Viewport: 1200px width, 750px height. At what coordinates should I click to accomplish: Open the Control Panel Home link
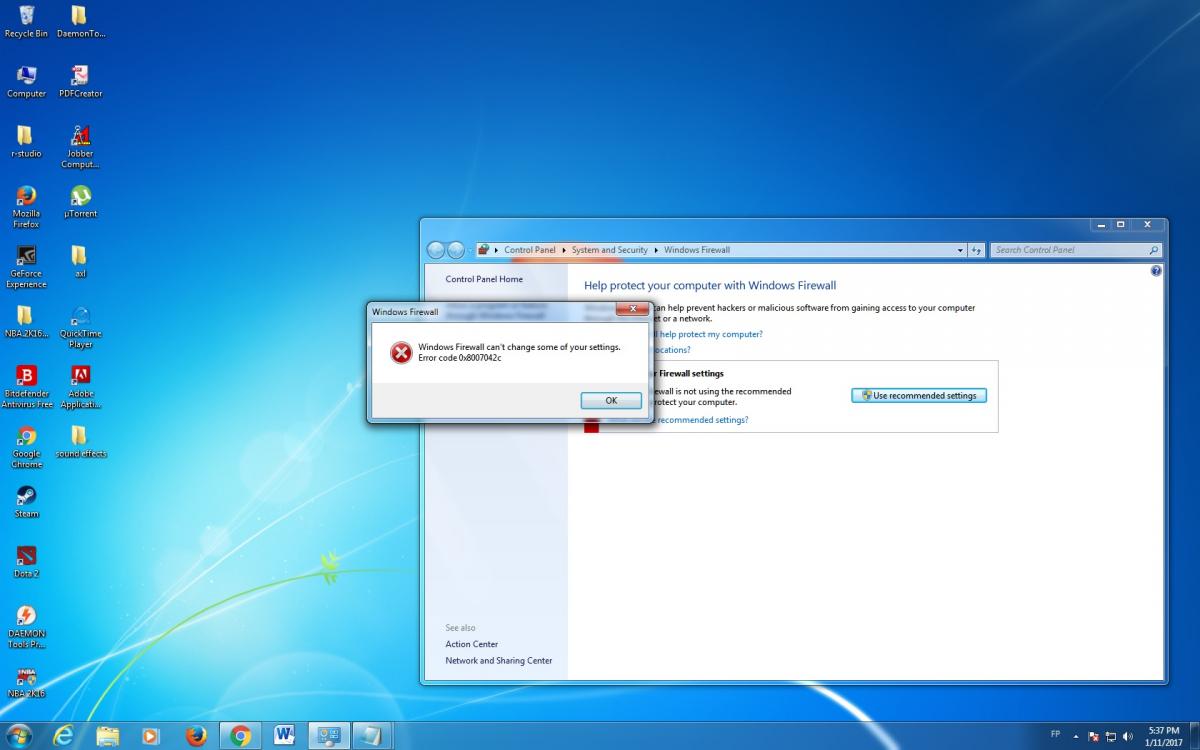click(x=484, y=279)
